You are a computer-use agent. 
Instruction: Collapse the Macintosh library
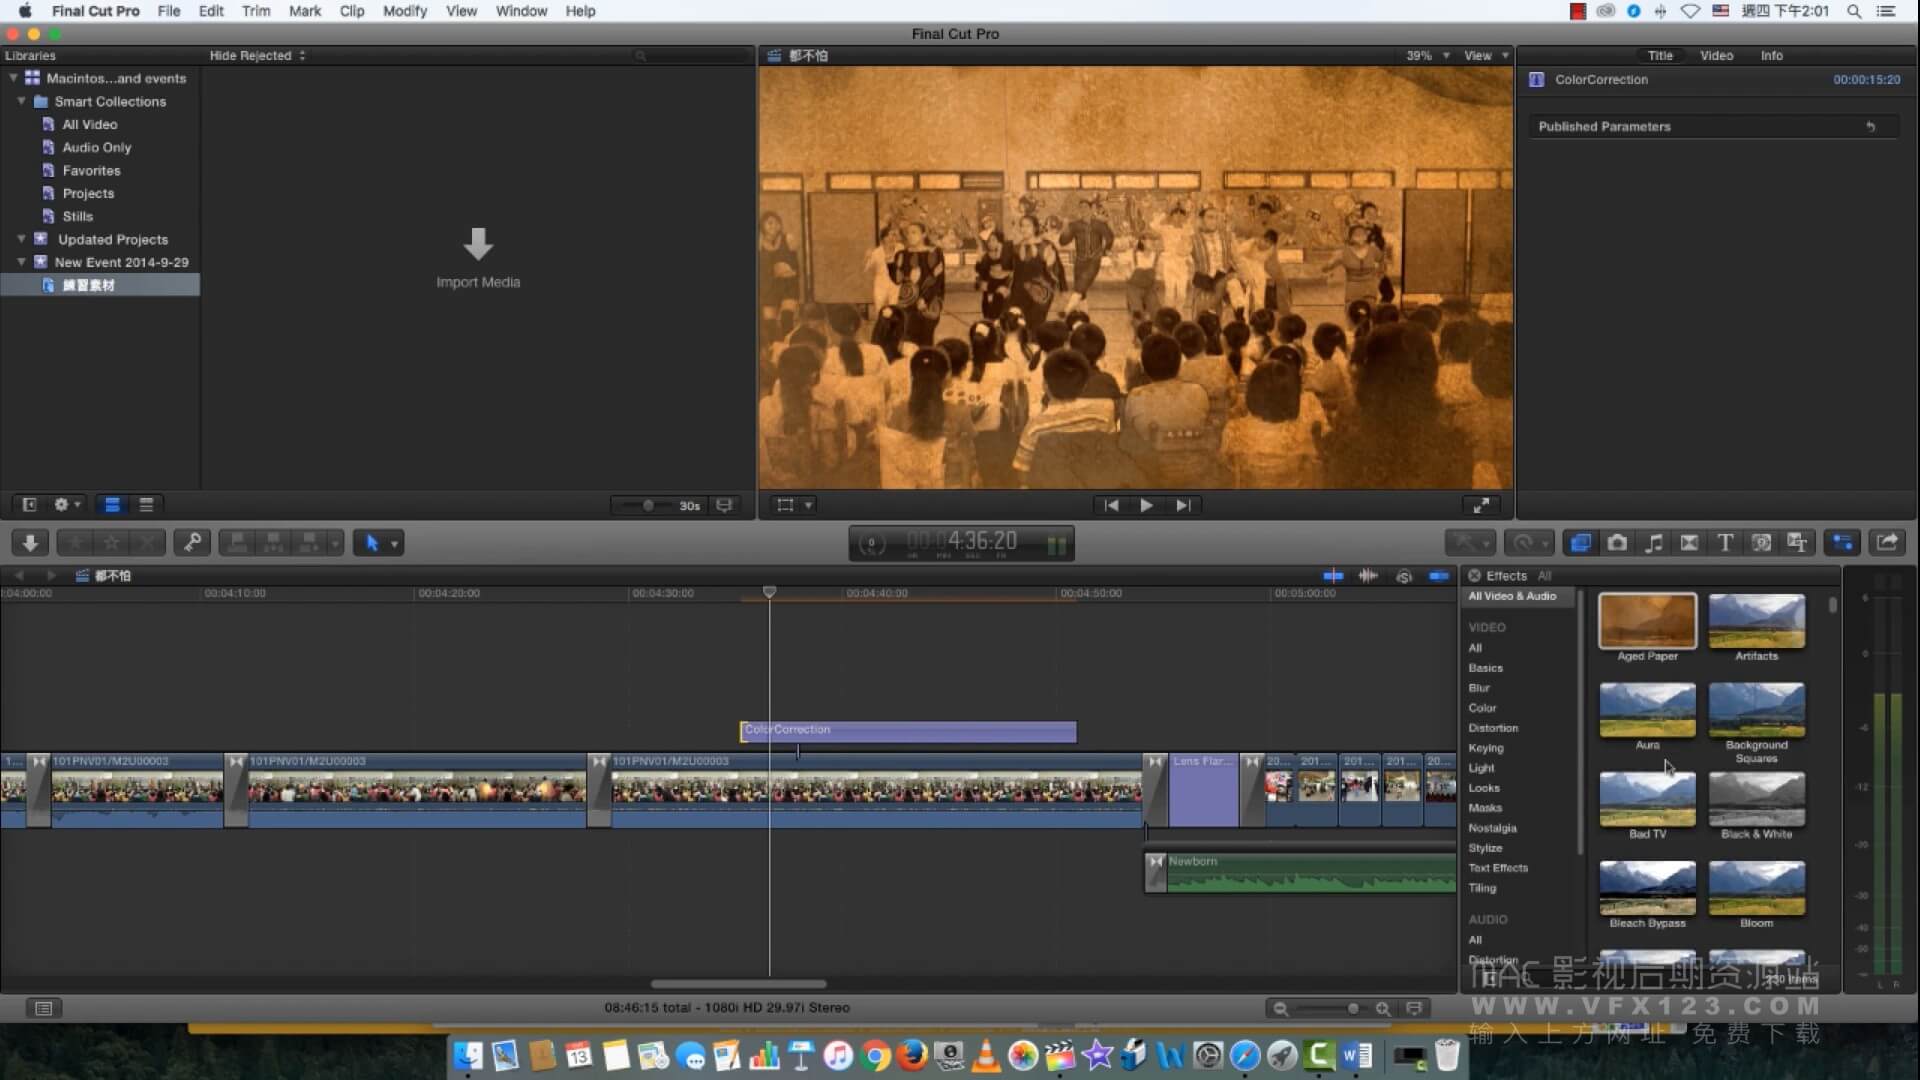[x=13, y=78]
